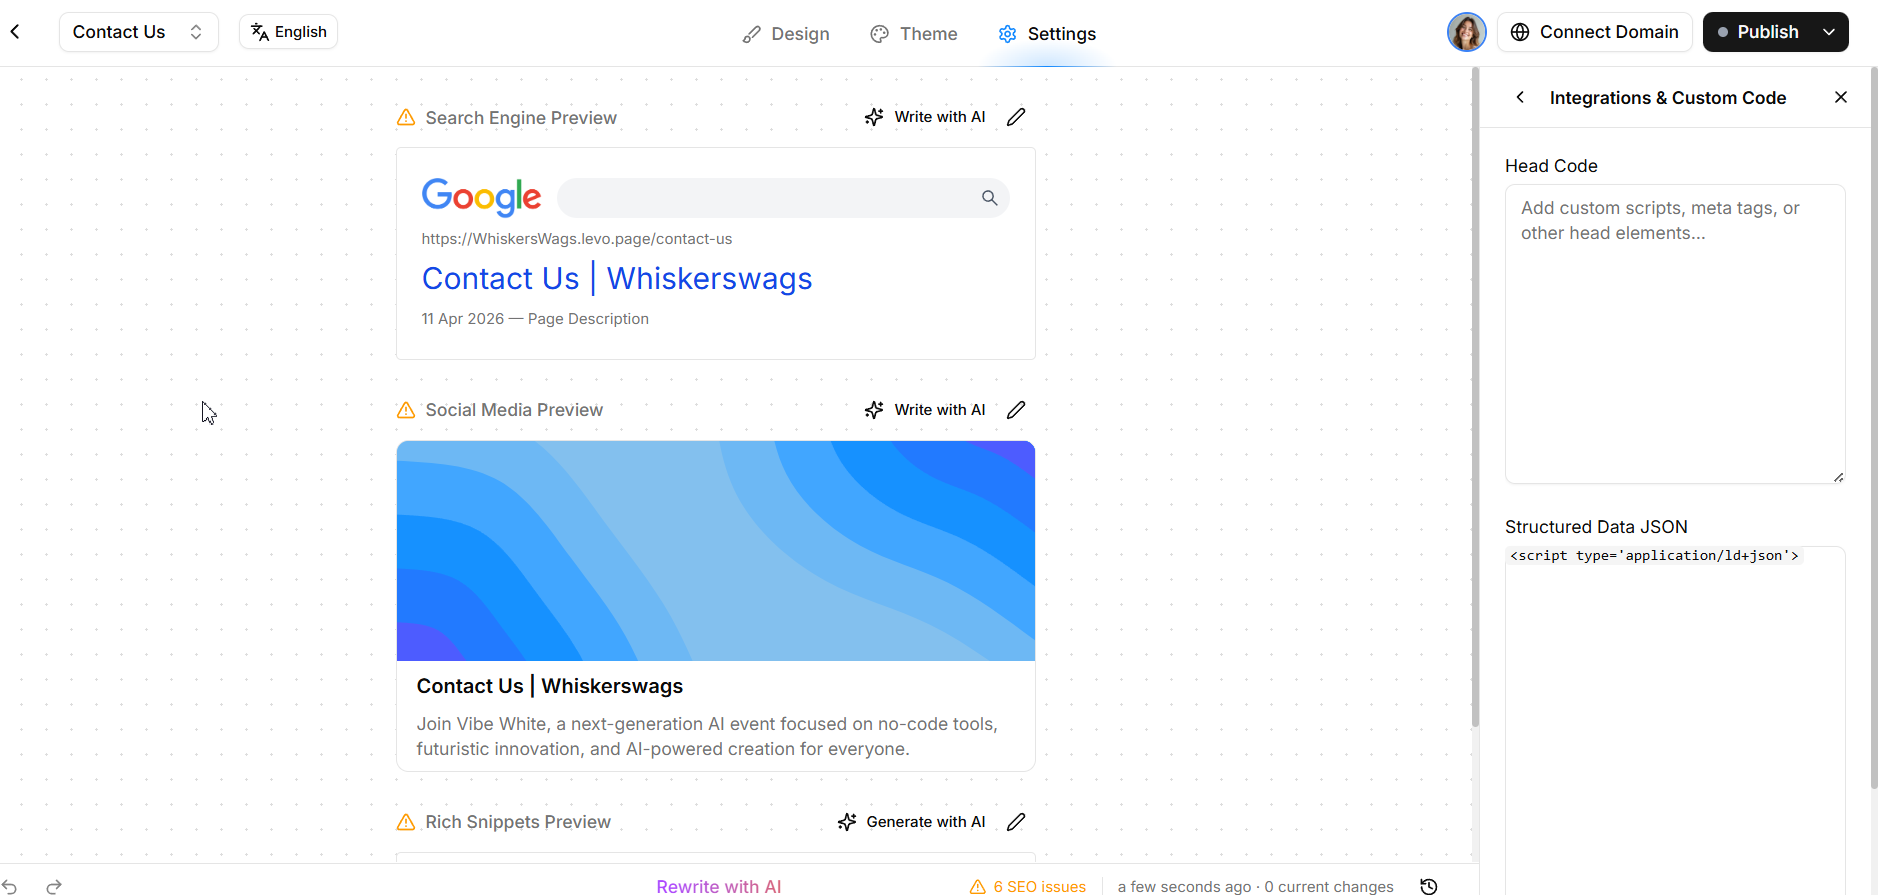Open the 6 SEO issues warning
Viewport: 1878px width, 895px height.
1028,886
